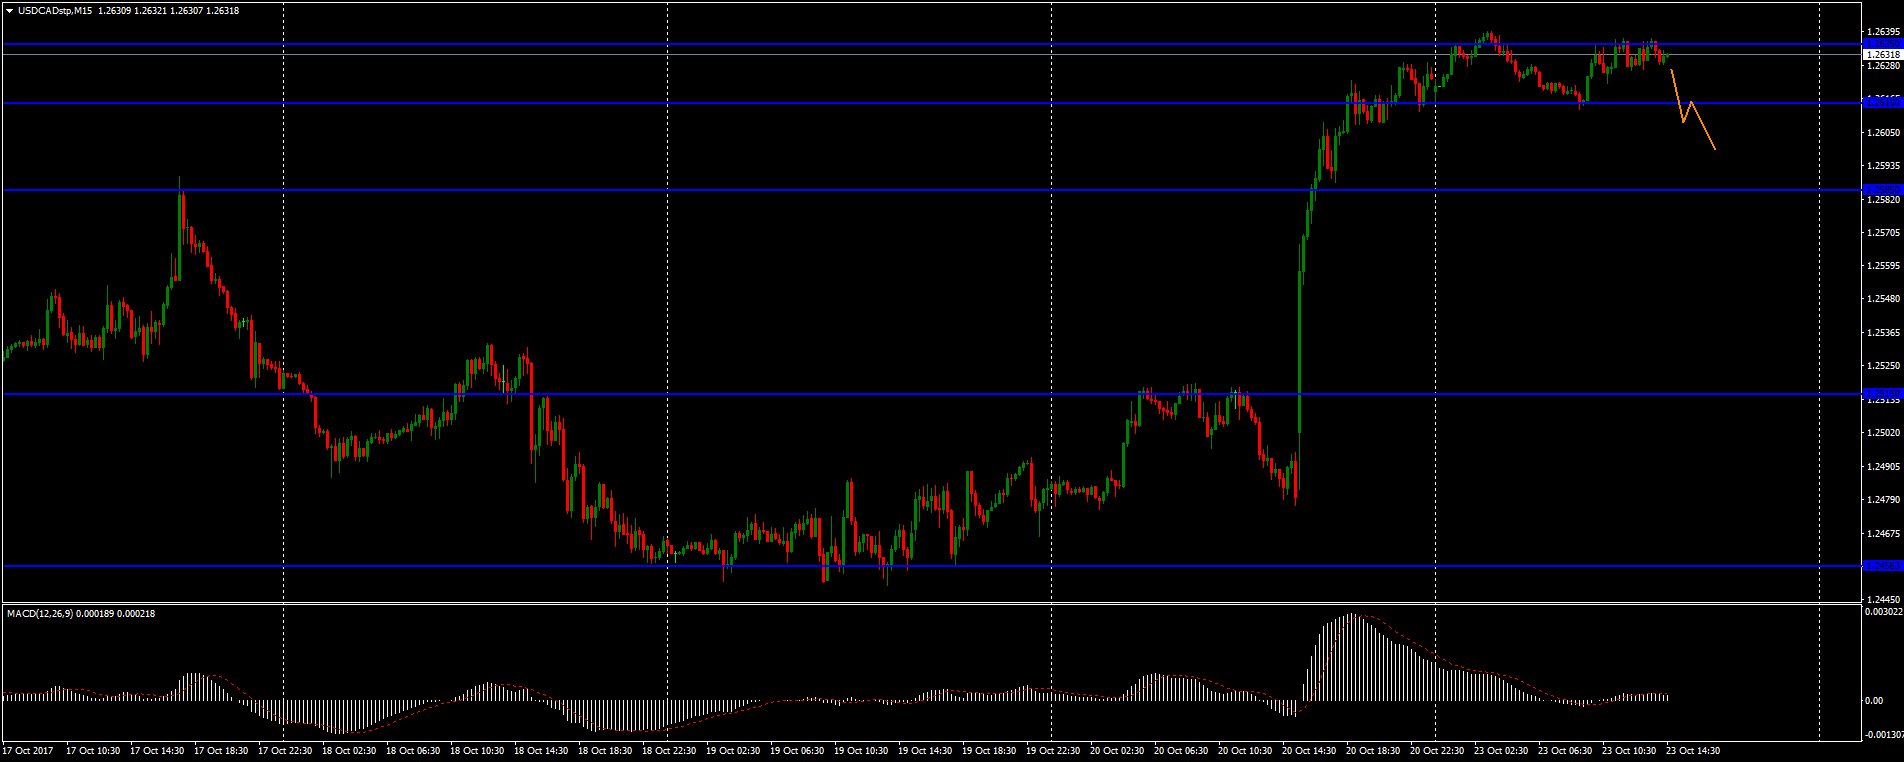Screen dimensions: 1904x762
Task: Click the white current price tag 1.26318
Action: pos(1882,54)
